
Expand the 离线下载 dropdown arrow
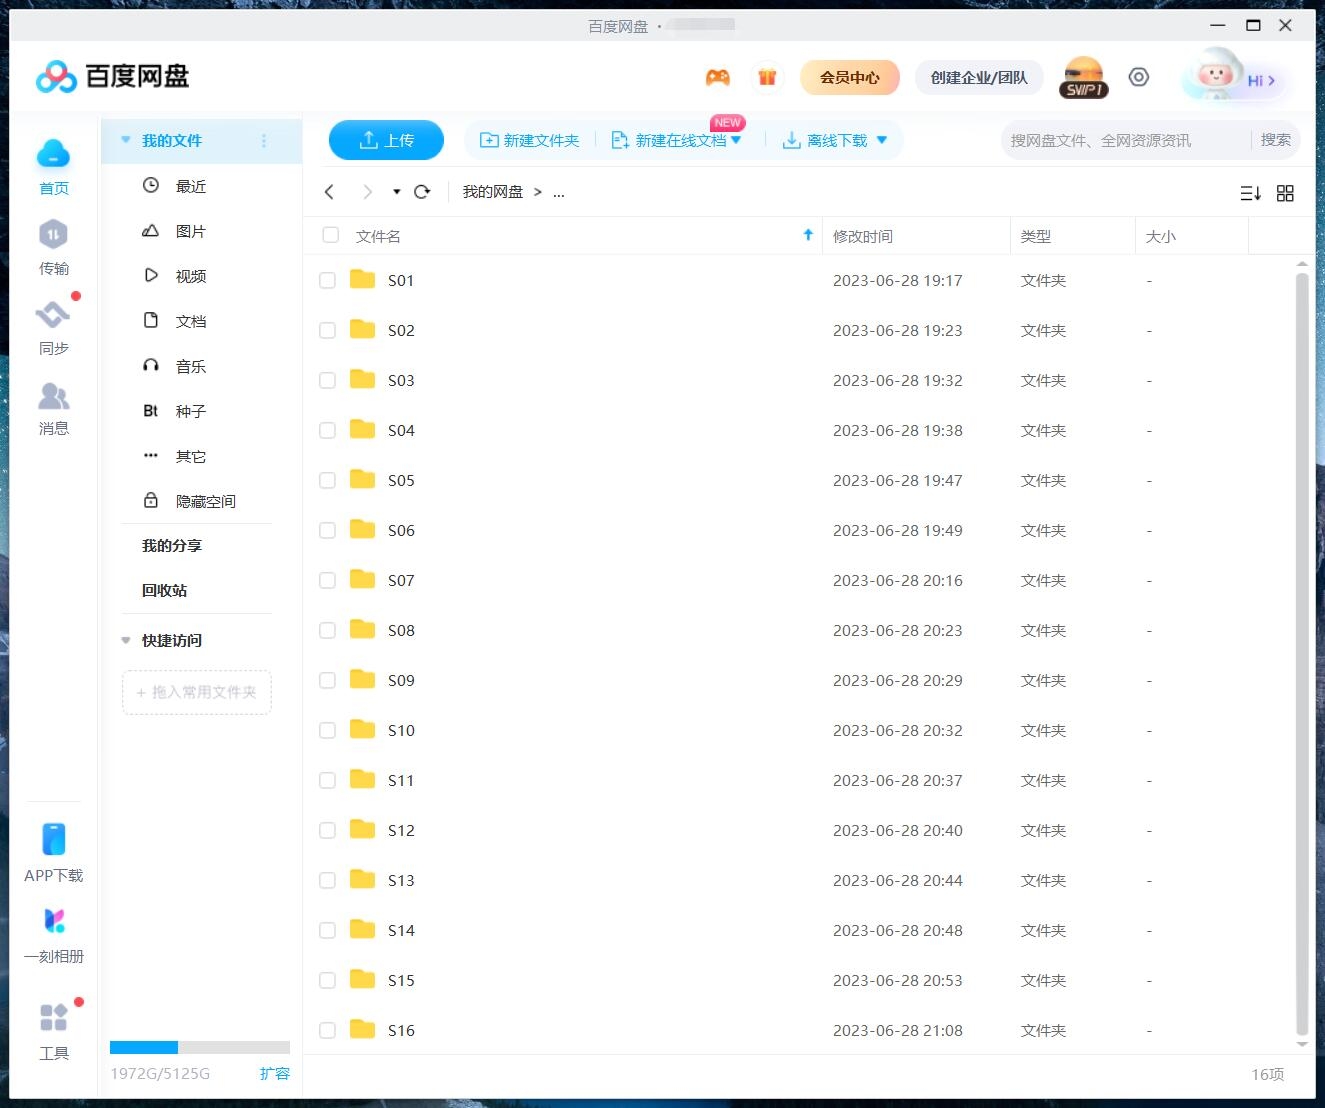pyautogui.click(x=882, y=140)
